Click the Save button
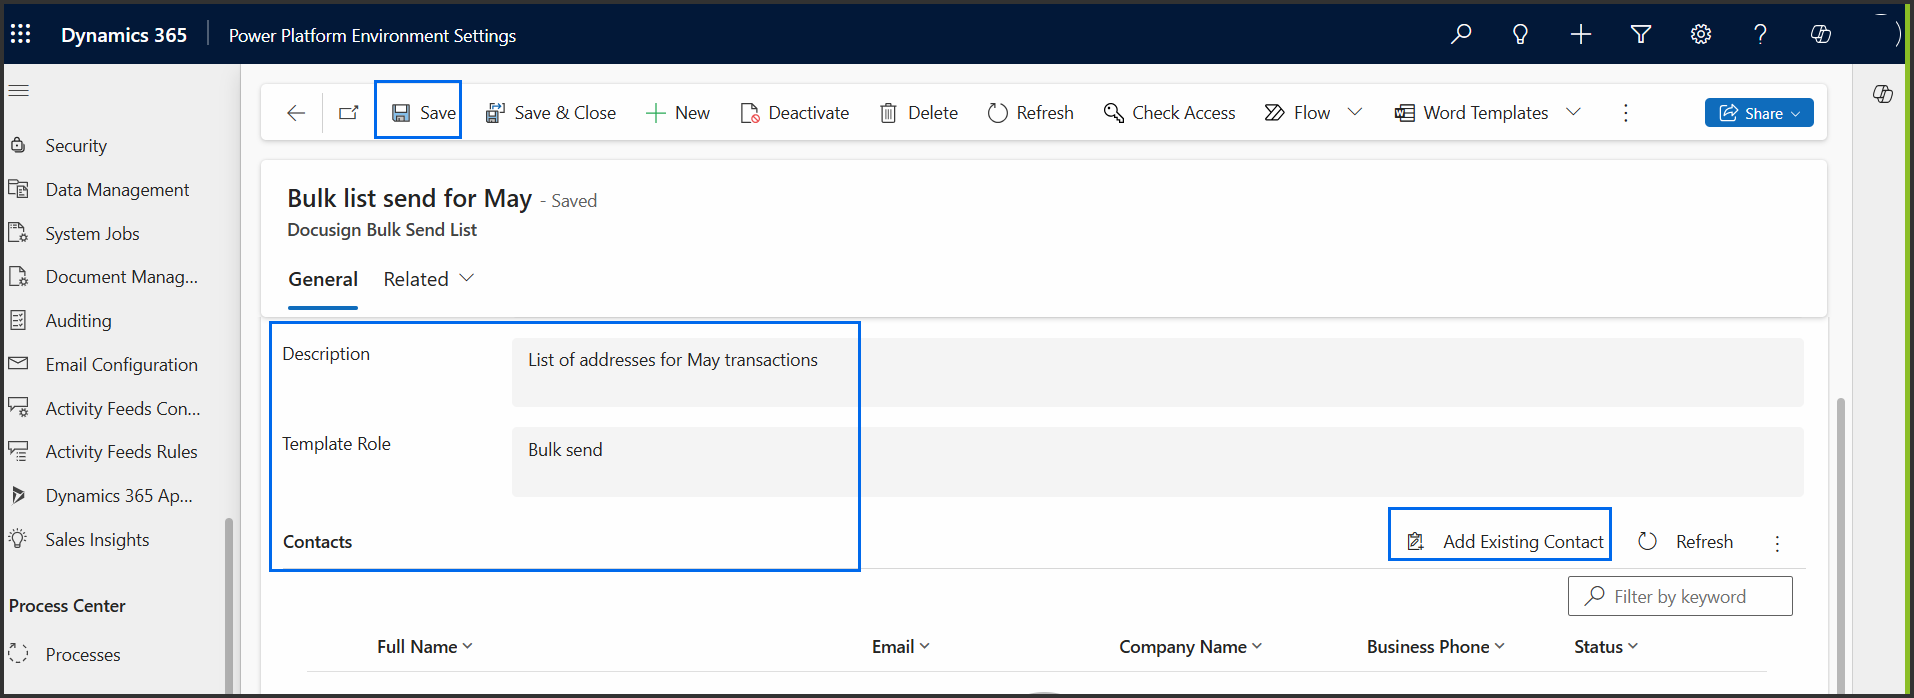Image resolution: width=1914 pixels, height=698 pixels. [x=423, y=113]
